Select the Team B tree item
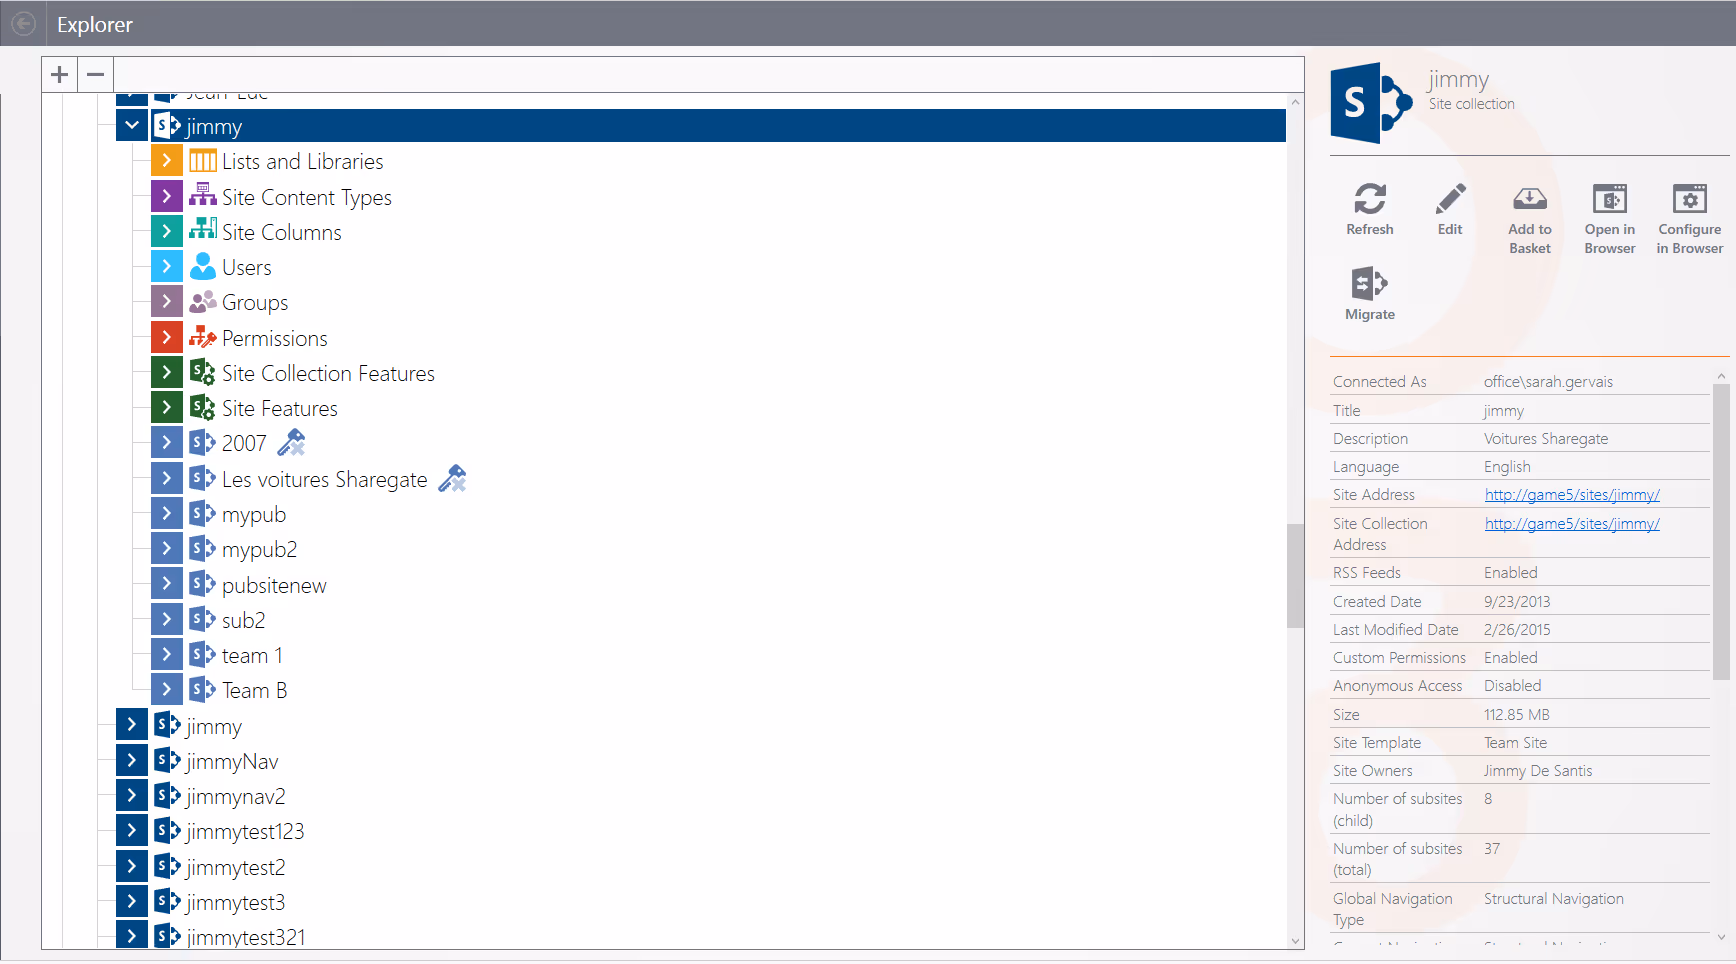Viewport: 1736px width, 964px height. (254, 691)
